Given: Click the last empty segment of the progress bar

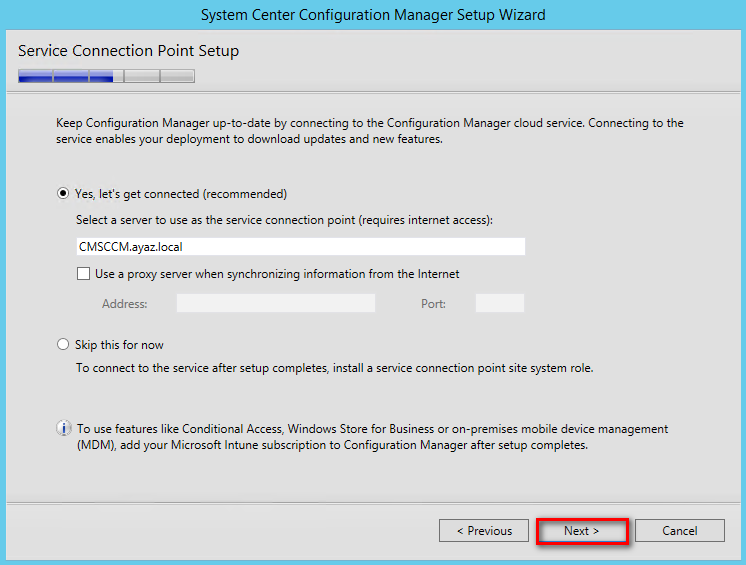Looking at the screenshot, I should (x=178, y=76).
